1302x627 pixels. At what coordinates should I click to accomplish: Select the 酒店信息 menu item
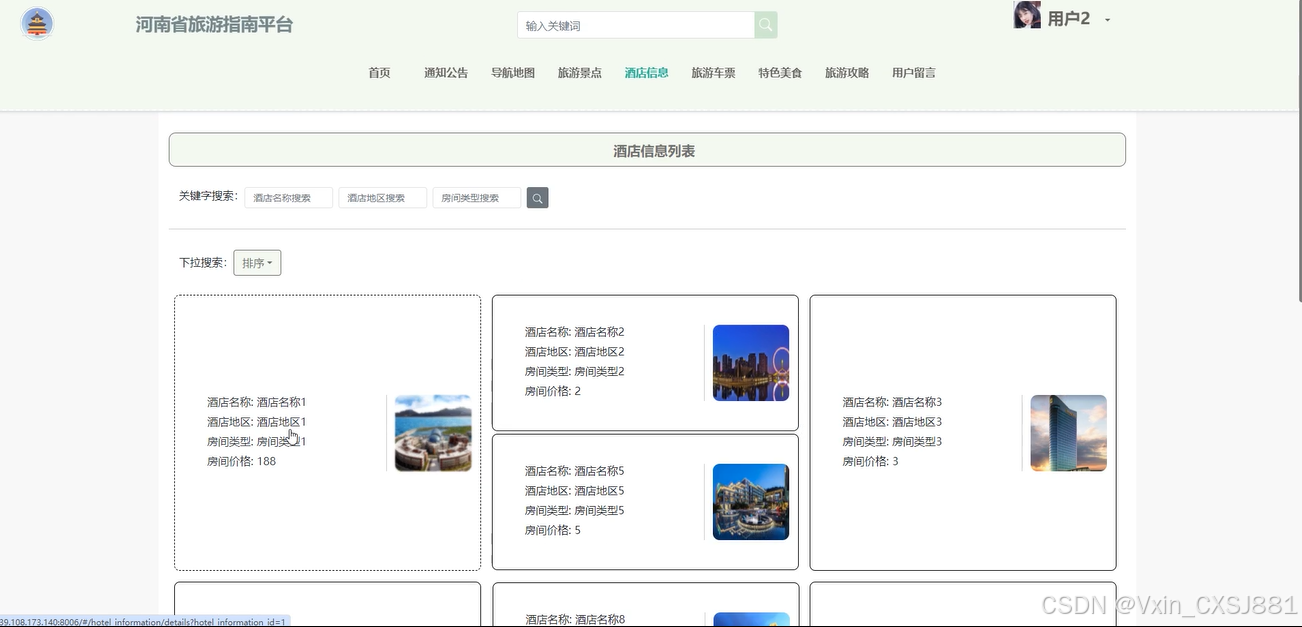tap(647, 73)
